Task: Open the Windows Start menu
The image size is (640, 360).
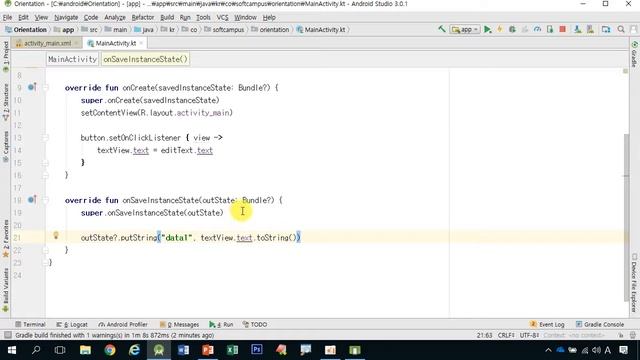Action: [x=12, y=350]
